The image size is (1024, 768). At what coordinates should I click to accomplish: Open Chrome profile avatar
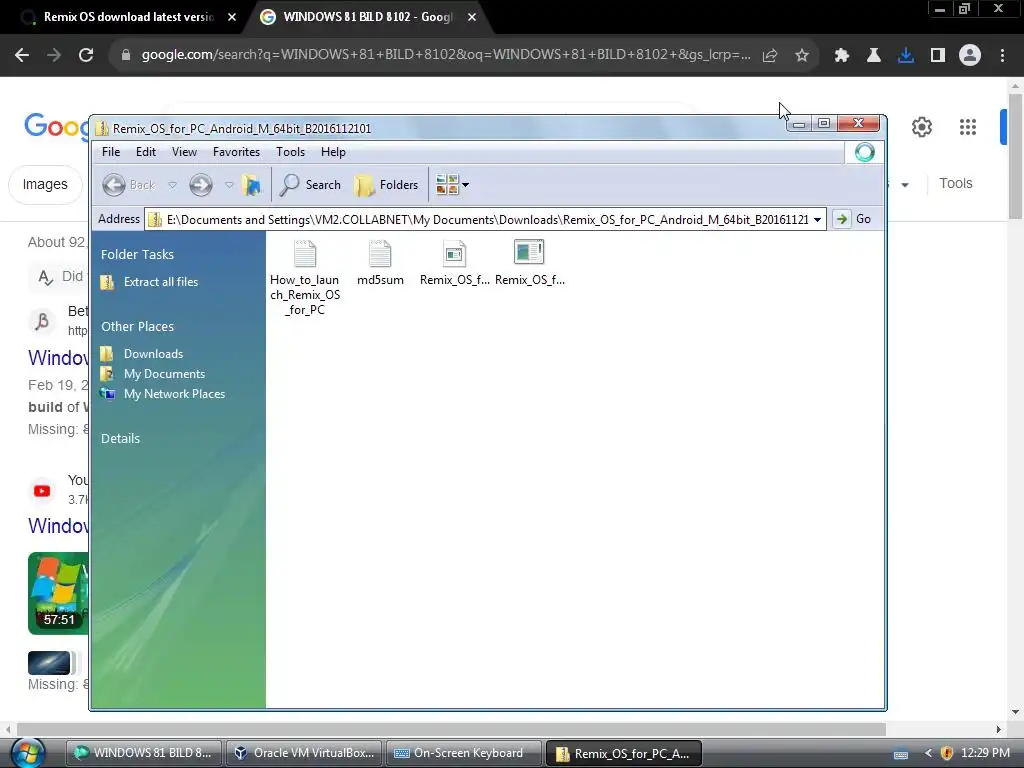(970, 56)
